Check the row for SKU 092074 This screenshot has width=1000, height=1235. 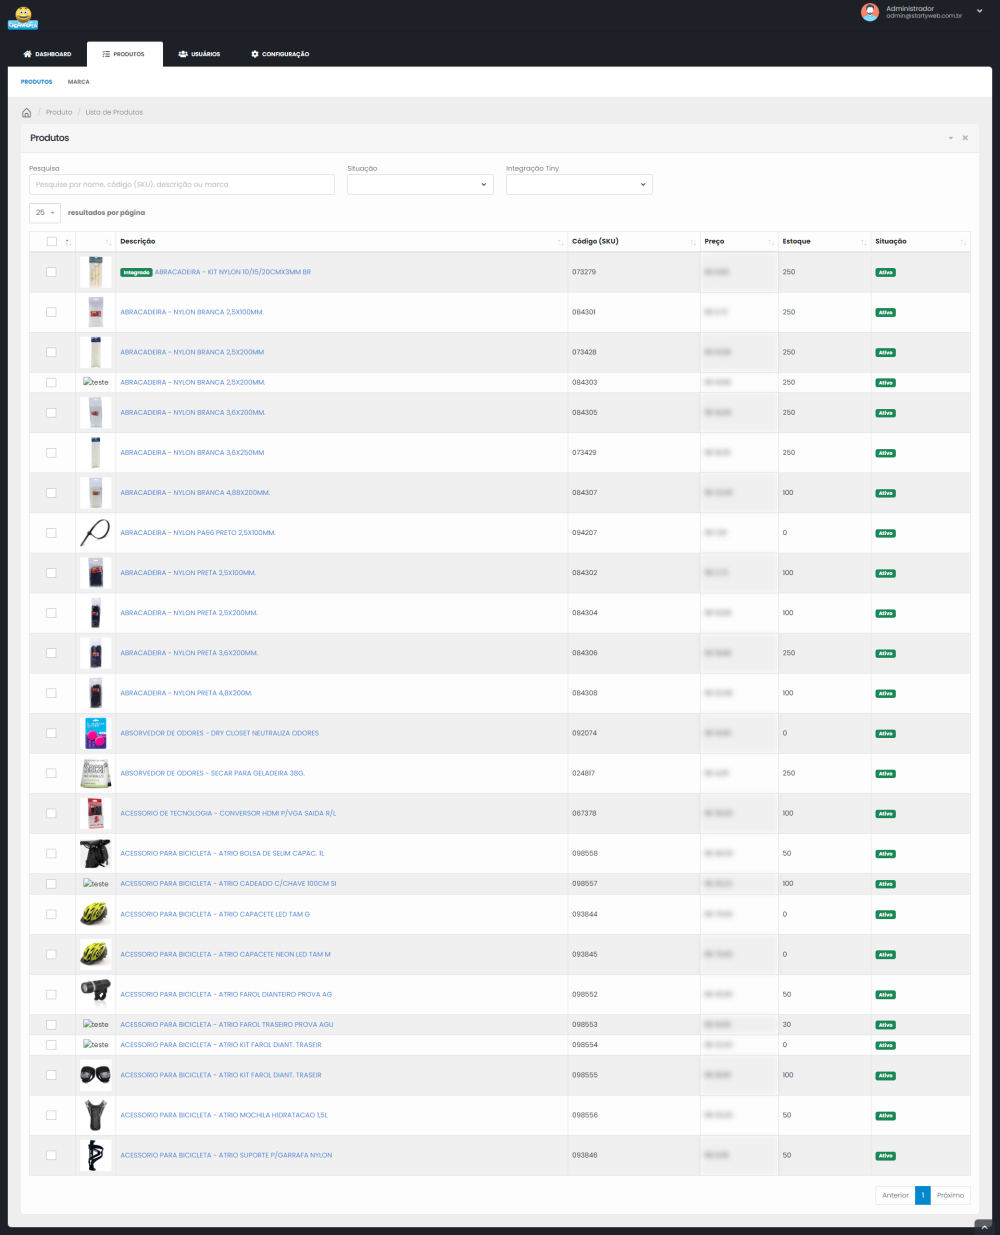pos(52,733)
